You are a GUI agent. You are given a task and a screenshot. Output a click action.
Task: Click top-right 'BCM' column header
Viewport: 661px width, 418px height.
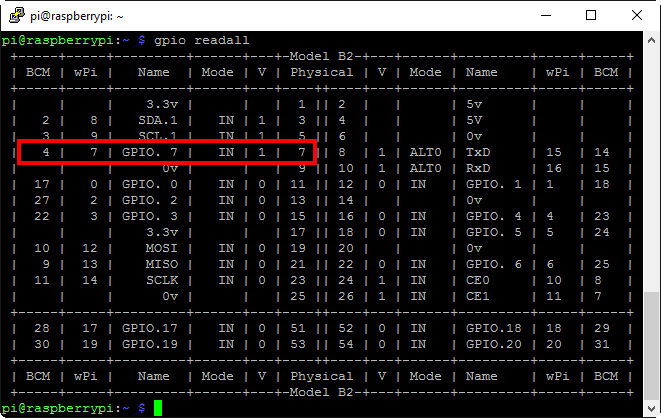click(606, 72)
